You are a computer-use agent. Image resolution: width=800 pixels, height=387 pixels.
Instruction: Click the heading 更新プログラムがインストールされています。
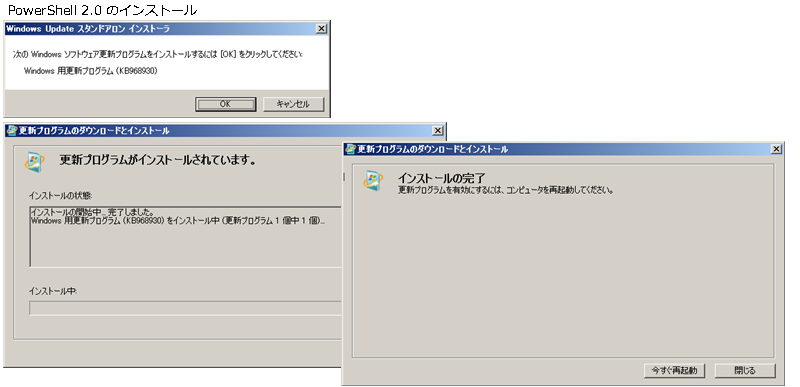pos(158,160)
